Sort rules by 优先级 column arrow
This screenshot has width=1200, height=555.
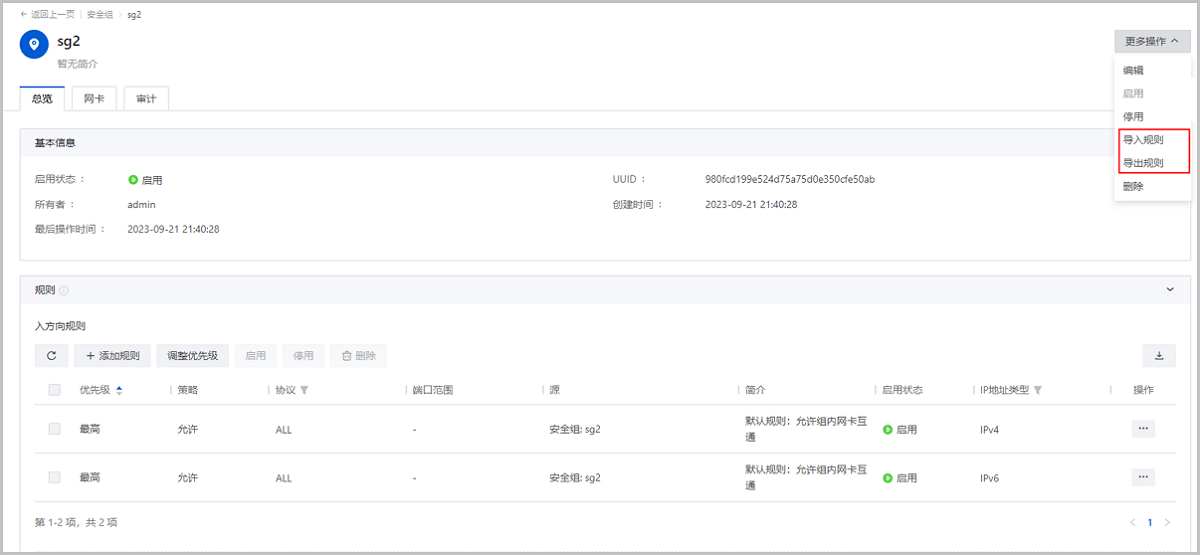click(x=119, y=390)
